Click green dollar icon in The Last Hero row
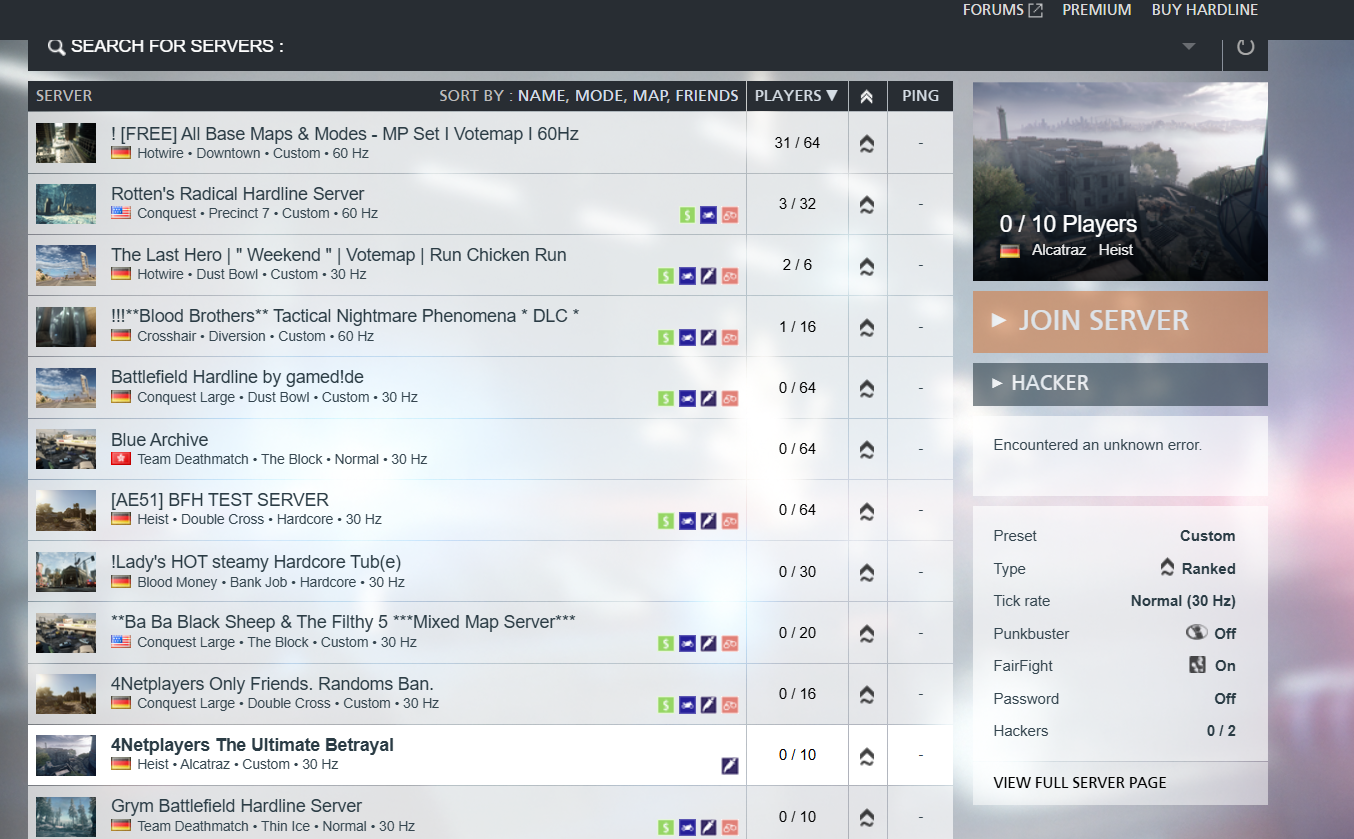 tap(666, 276)
